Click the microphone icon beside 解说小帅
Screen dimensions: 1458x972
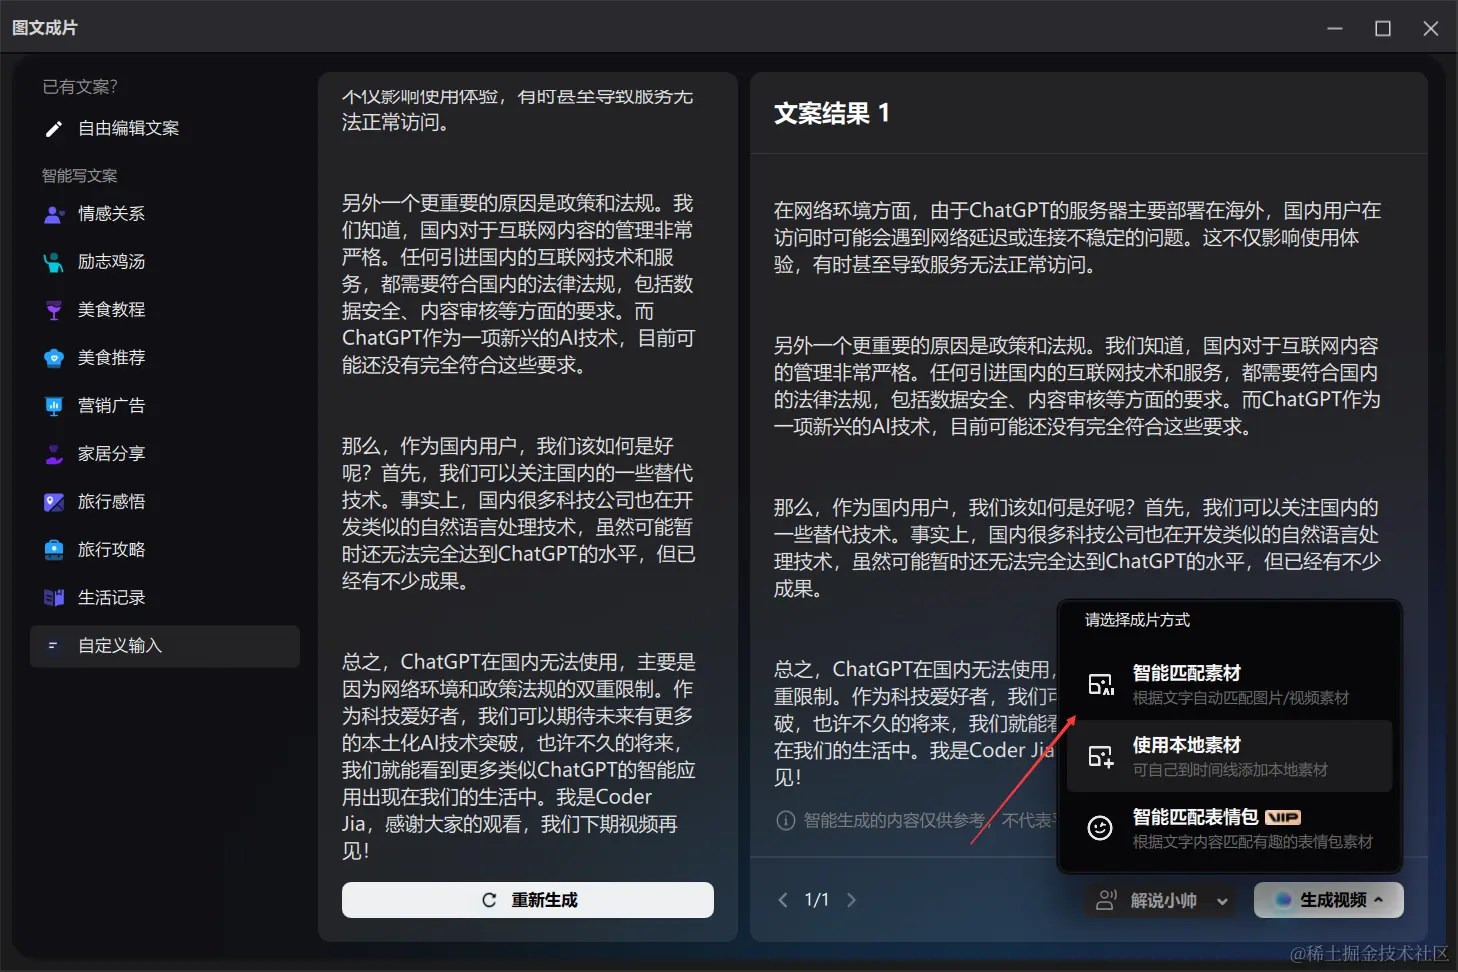(x=1107, y=899)
